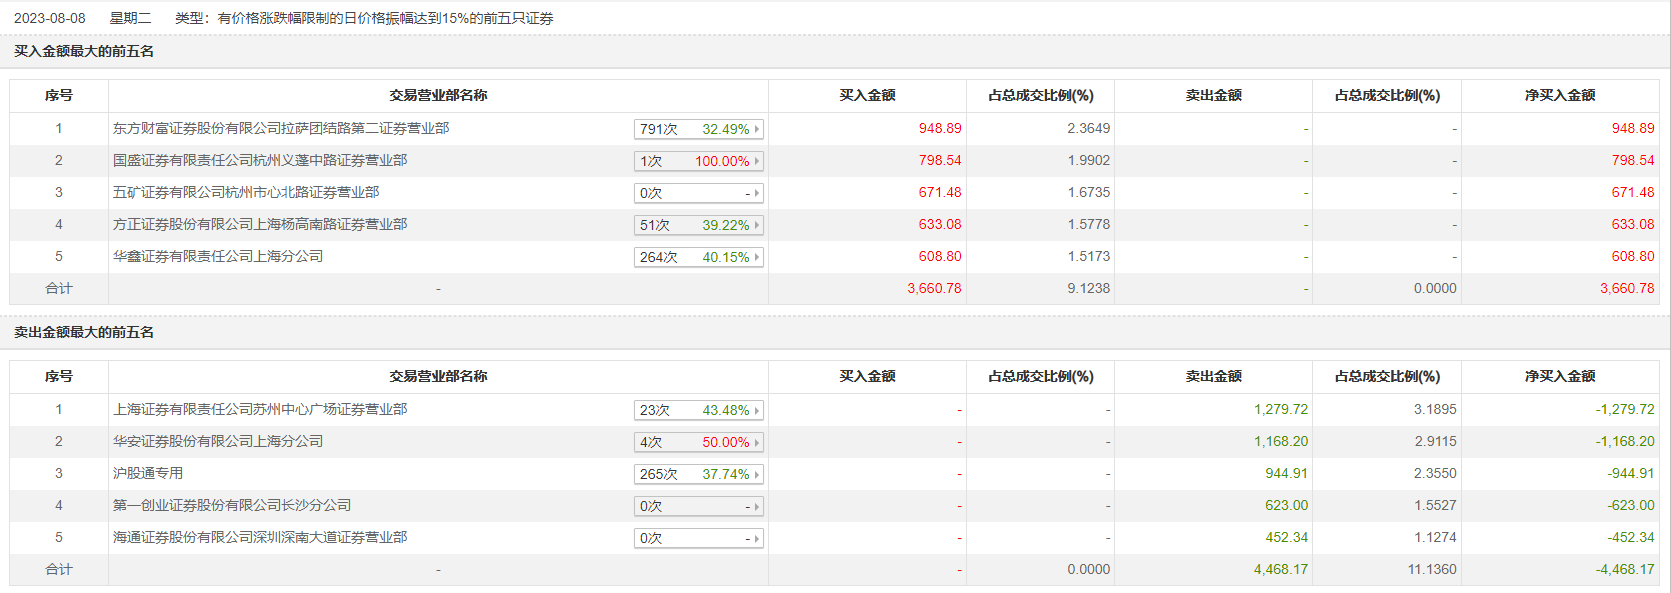Expand the 0次 dropdown beside 海通证券
1671x593 pixels.
698,538
